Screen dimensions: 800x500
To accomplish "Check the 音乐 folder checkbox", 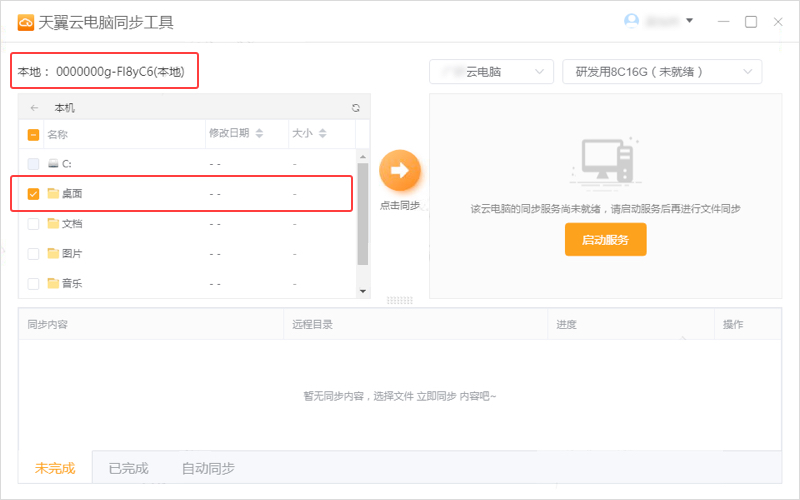I will [x=33, y=283].
